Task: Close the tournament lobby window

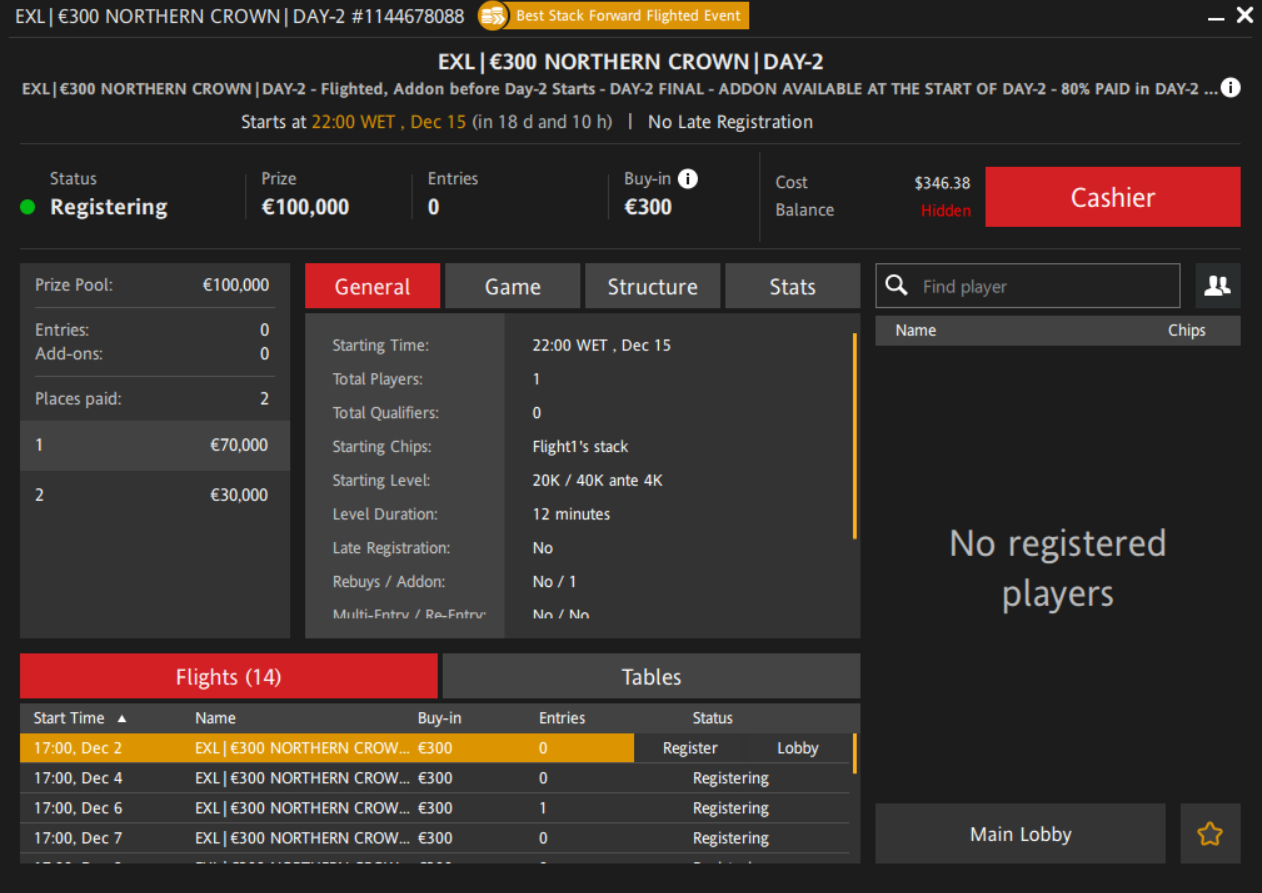Action: (1245, 16)
